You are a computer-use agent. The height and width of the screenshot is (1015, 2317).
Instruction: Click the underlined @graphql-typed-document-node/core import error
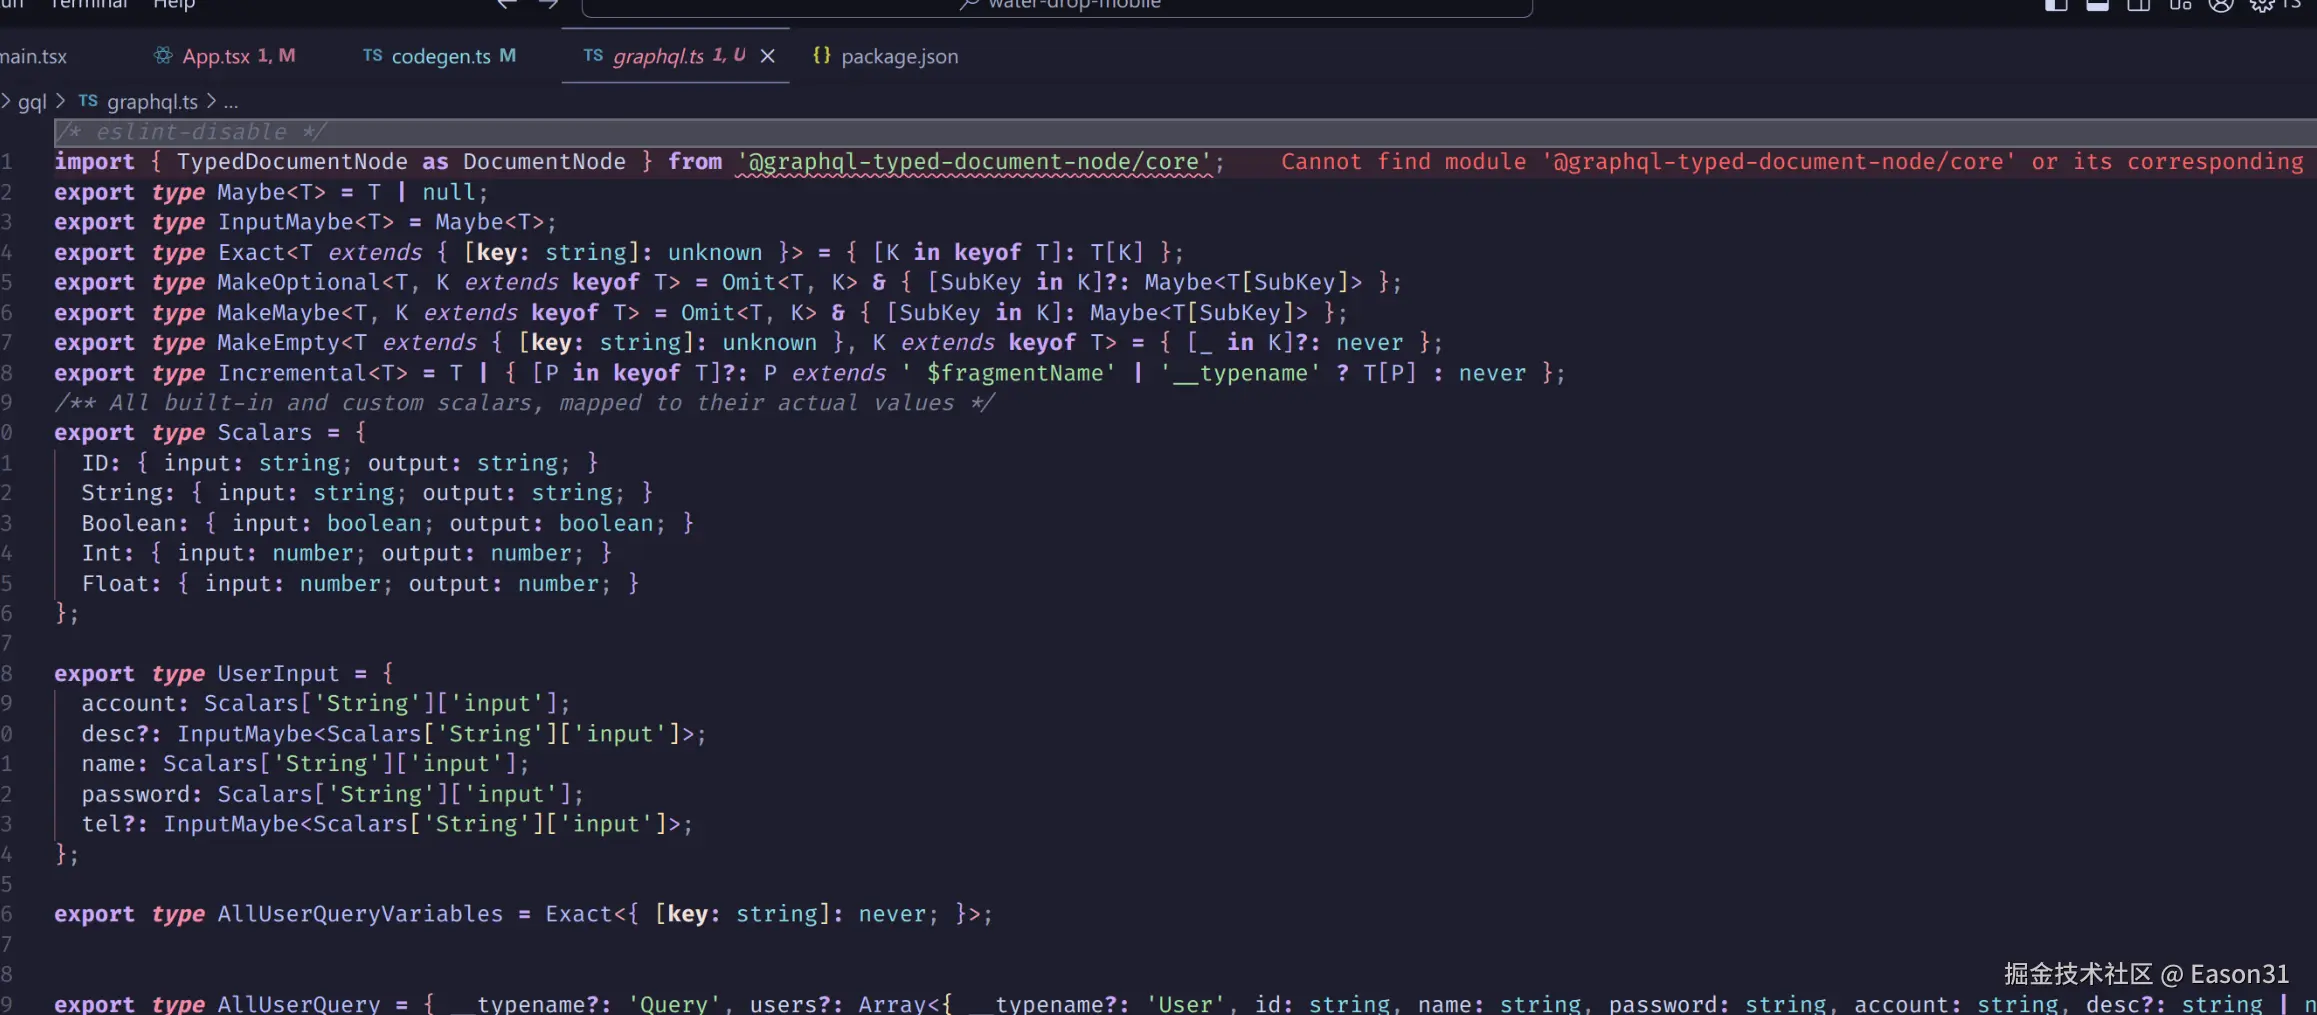click(x=975, y=161)
